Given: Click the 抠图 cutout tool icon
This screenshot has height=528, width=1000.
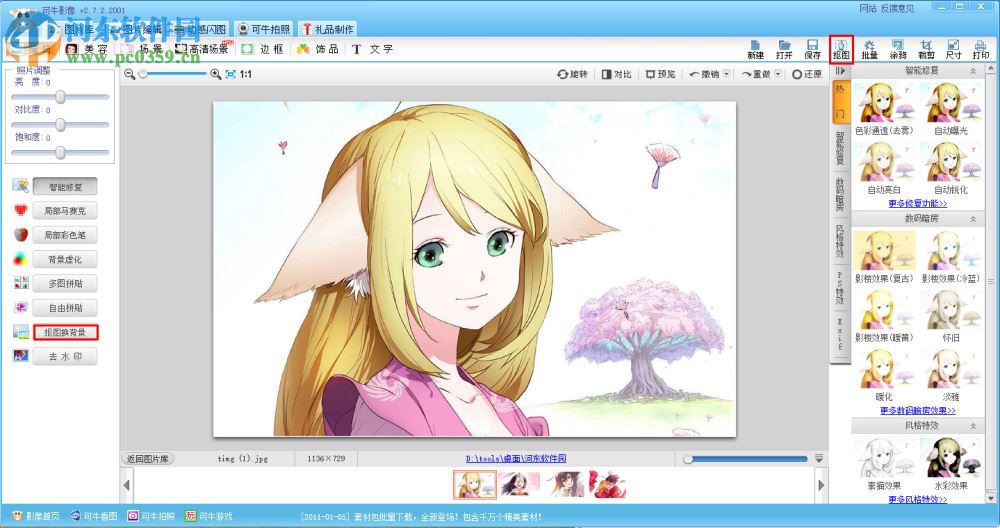Looking at the screenshot, I should click(x=841, y=48).
